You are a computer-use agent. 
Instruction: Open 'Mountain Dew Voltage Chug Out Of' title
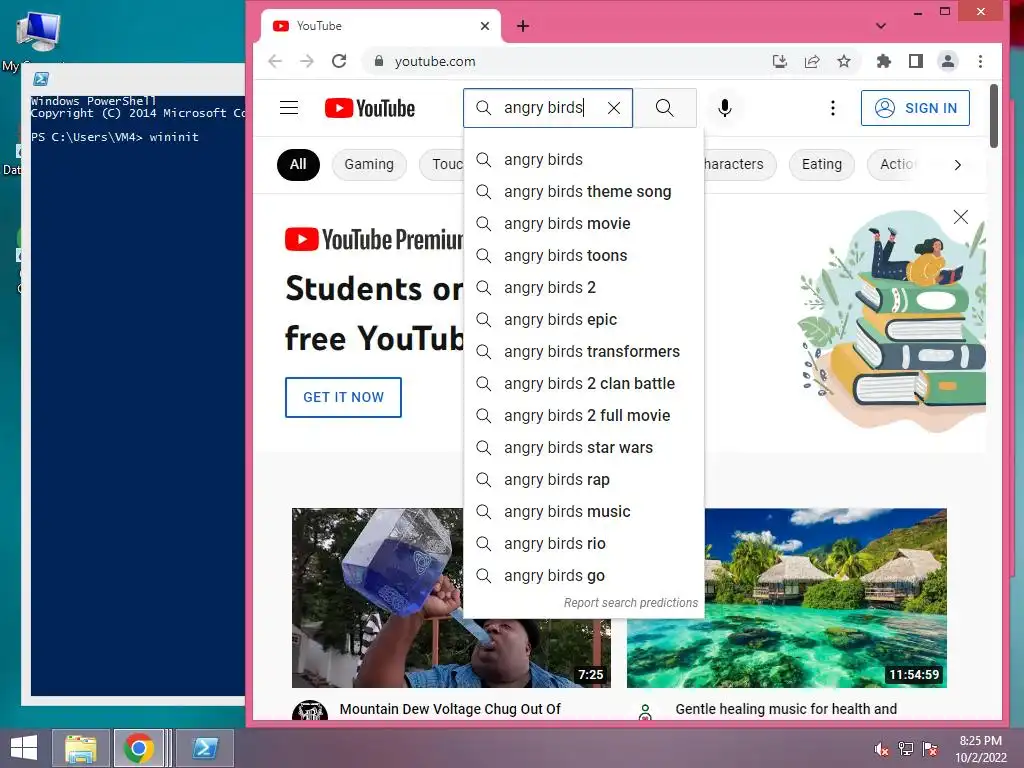450,709
